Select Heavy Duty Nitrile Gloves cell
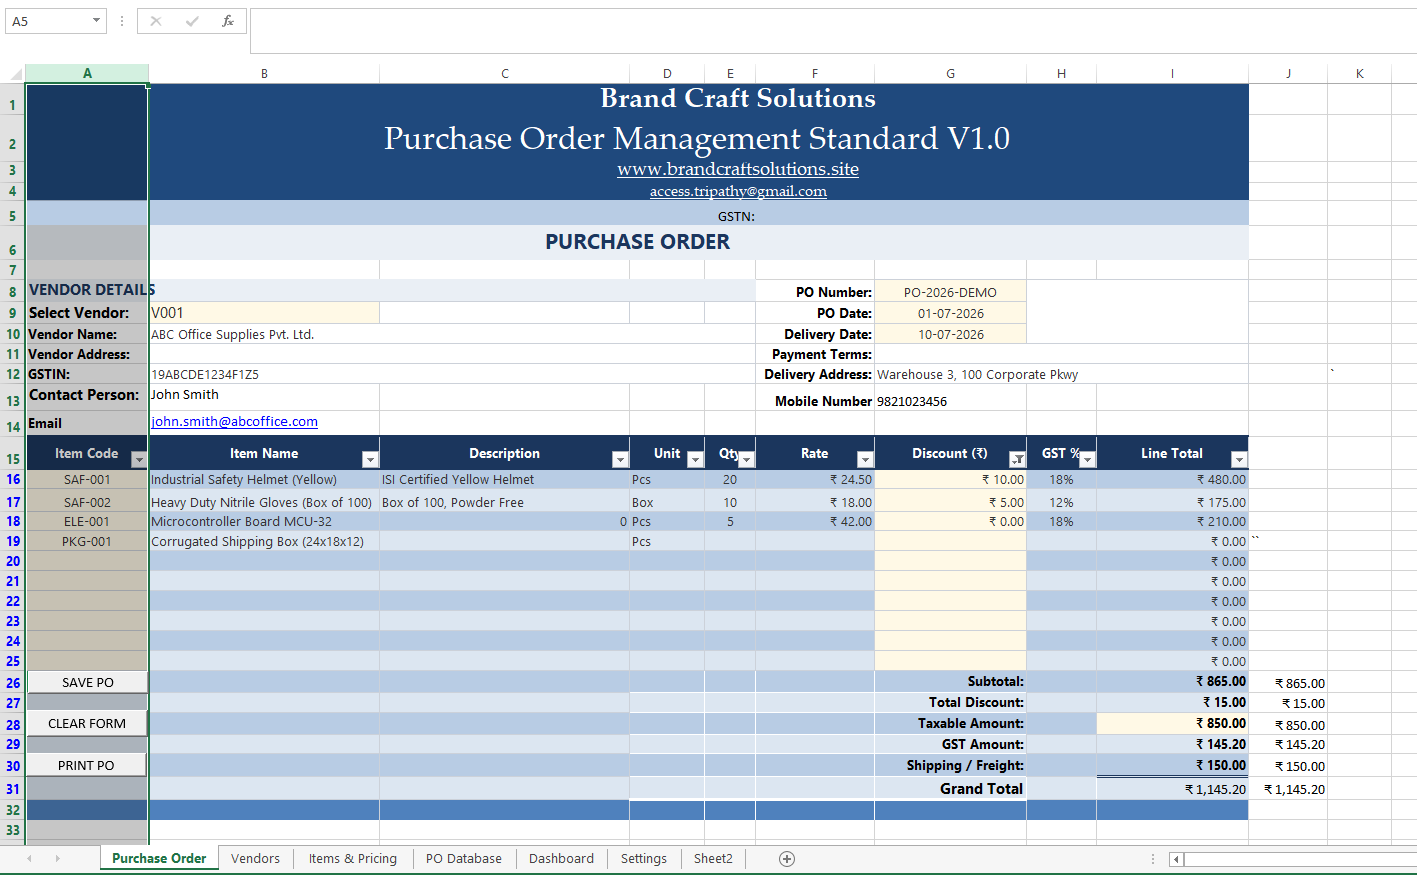Screen dimensions: 1417x875 264,502
